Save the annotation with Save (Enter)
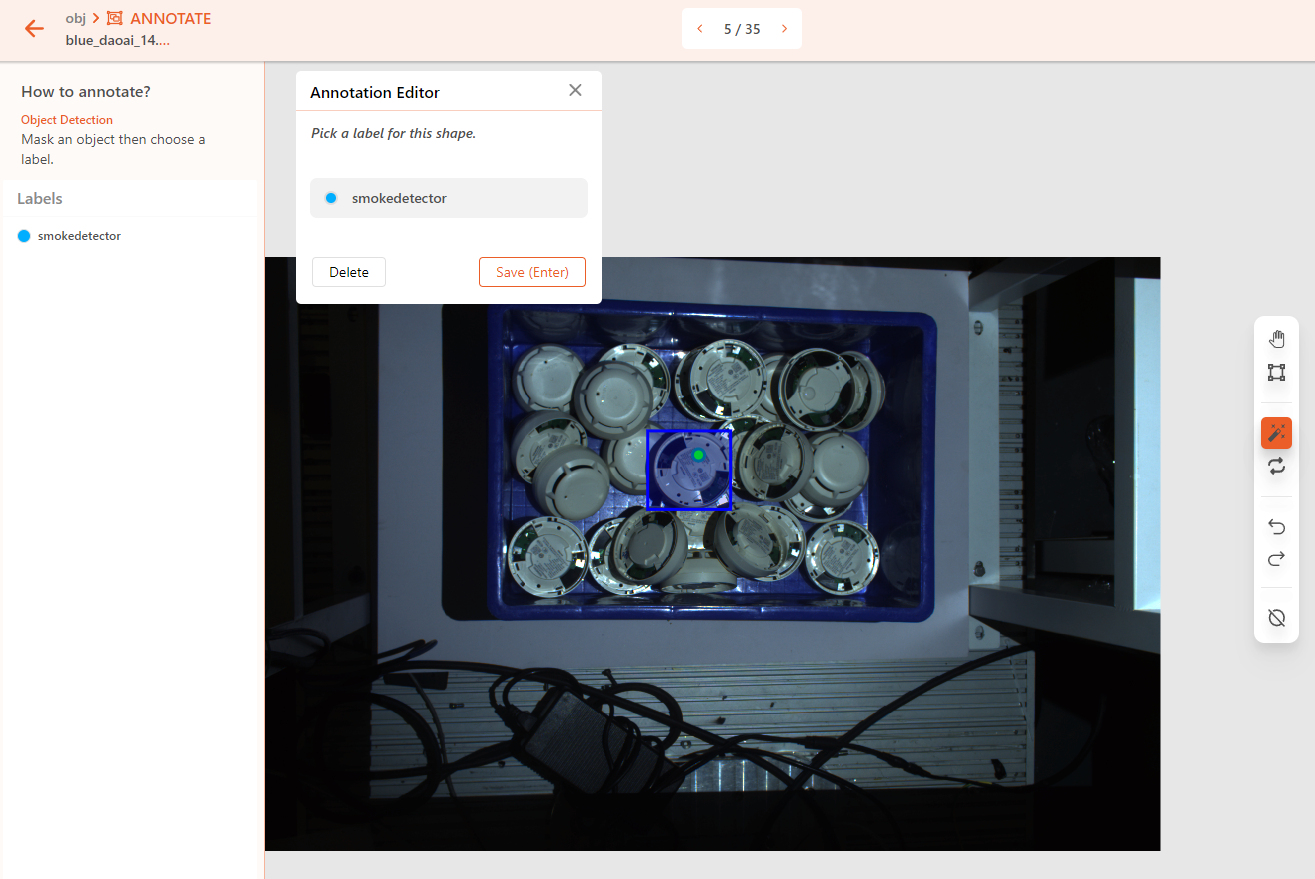1315x879 pixels. (x=532, y=272)
